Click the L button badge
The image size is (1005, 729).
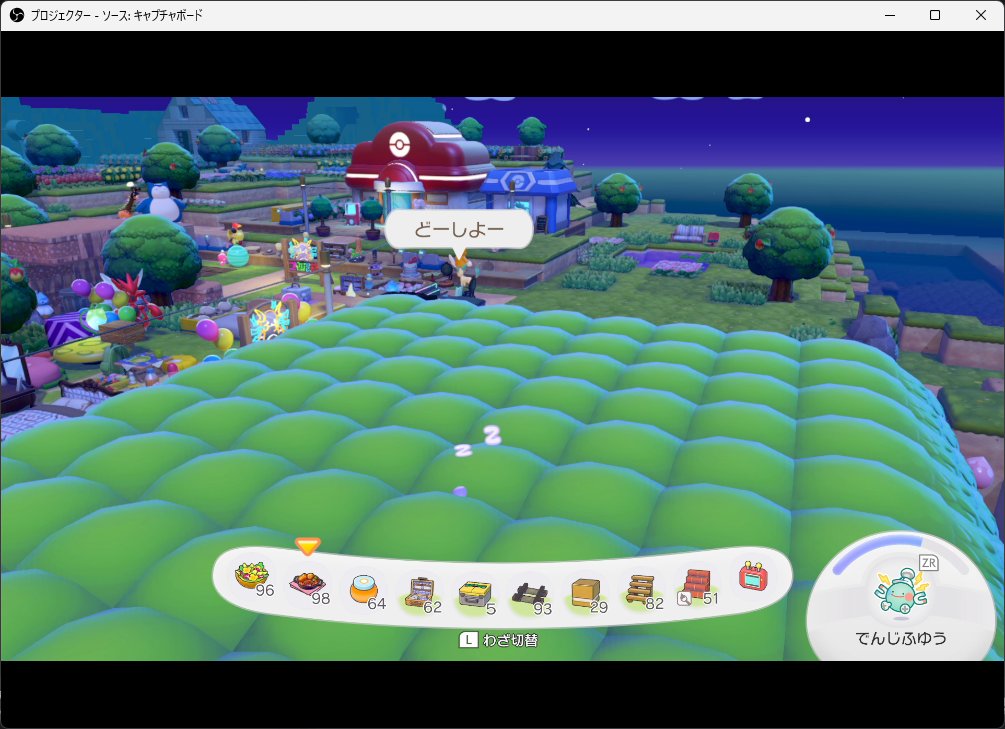(469, 640)
